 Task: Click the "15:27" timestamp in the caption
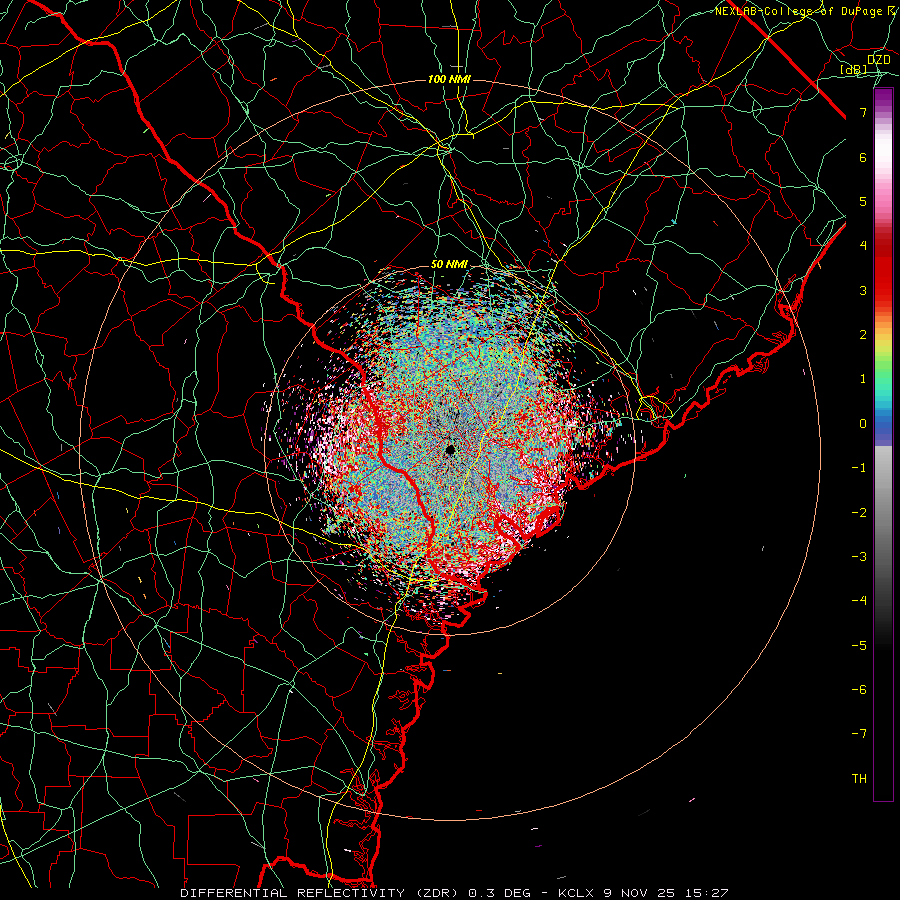pos(708,893)
